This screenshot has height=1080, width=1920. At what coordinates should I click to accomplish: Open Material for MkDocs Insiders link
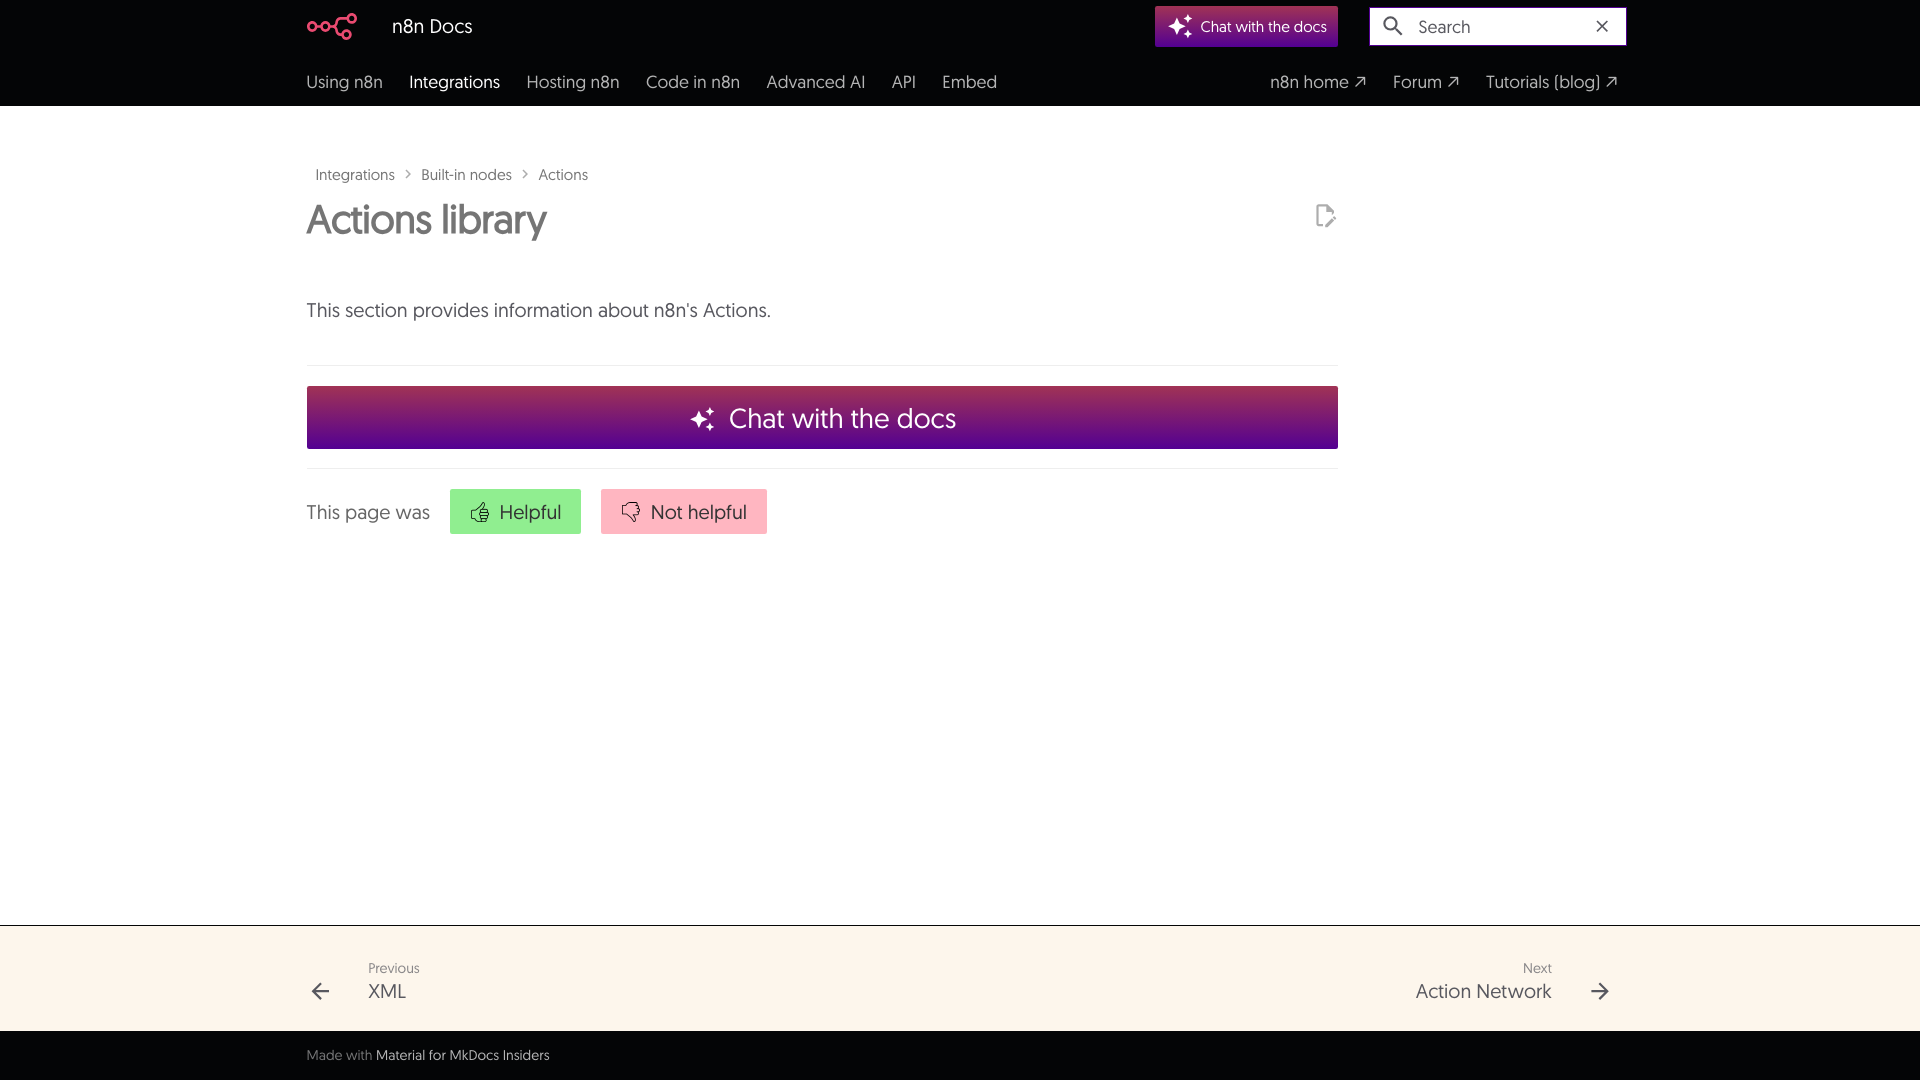click(x=462, y=1055)
